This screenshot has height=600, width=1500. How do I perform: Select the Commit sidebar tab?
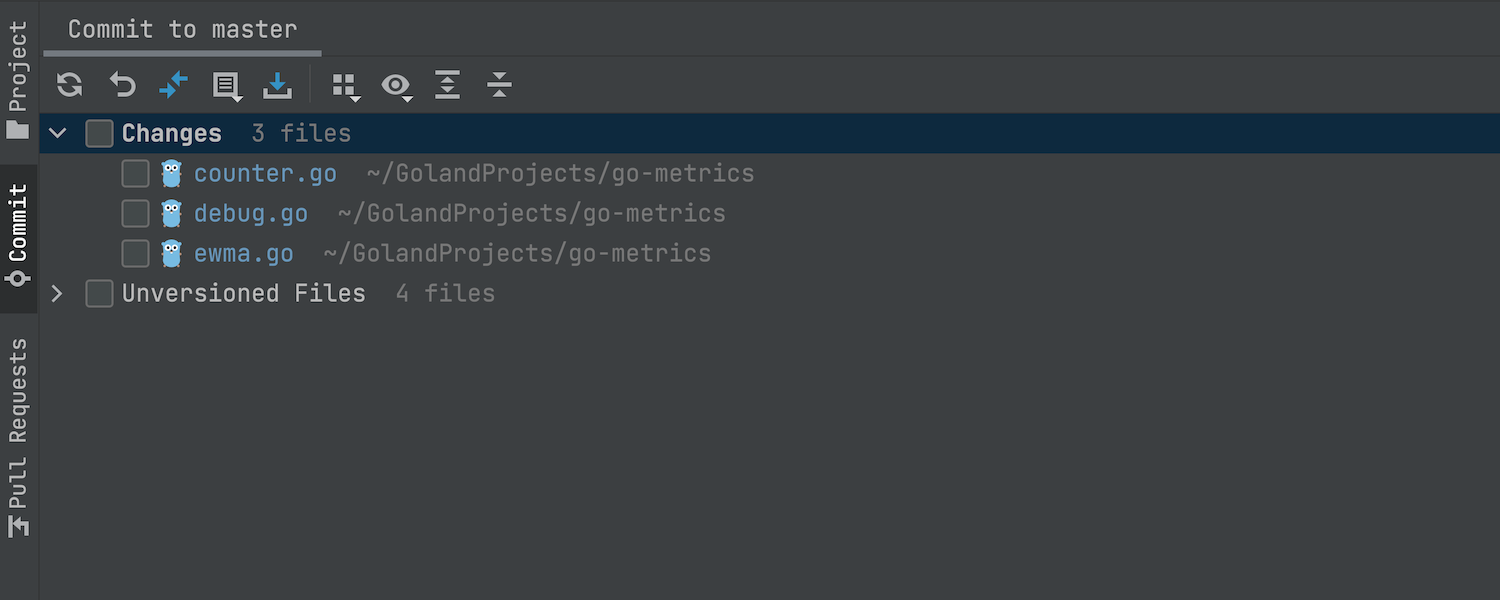click(18, 236)
